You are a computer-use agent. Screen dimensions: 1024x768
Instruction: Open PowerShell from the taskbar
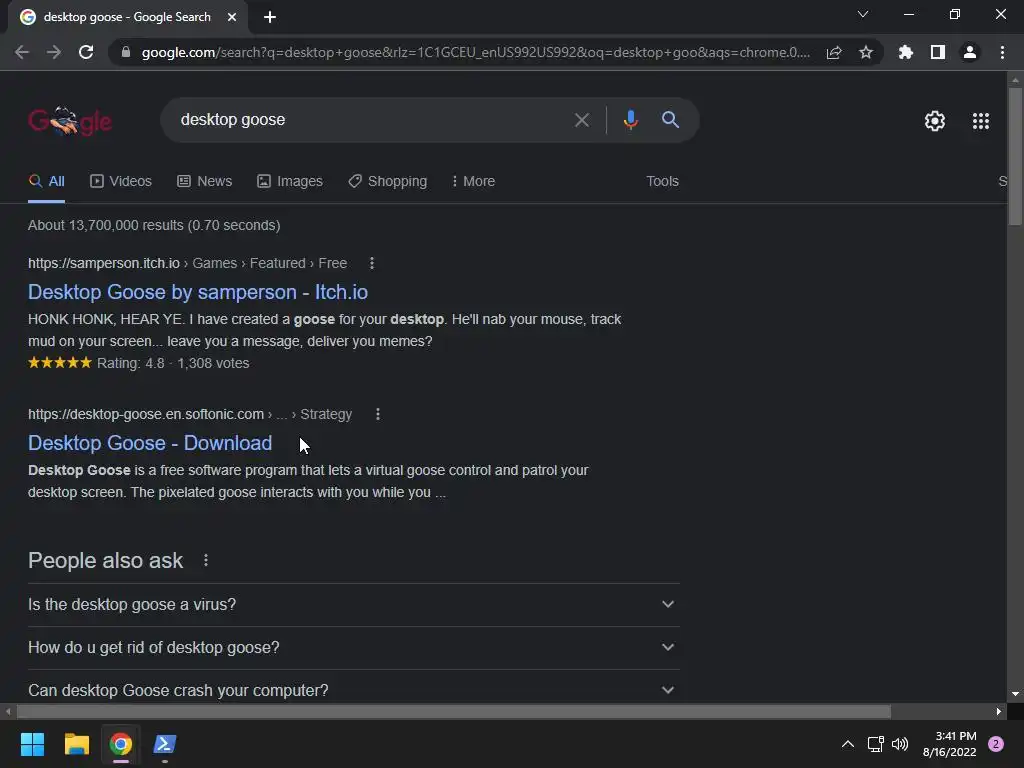click(x=165, y=744)
